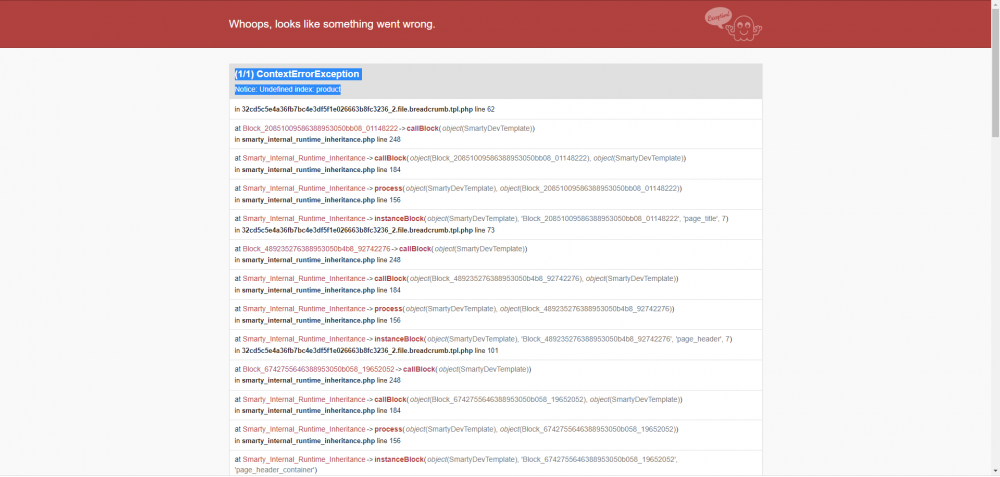1000x477 pixels.
Task: Click 'page_header_container' argument text
Action: 276,470
